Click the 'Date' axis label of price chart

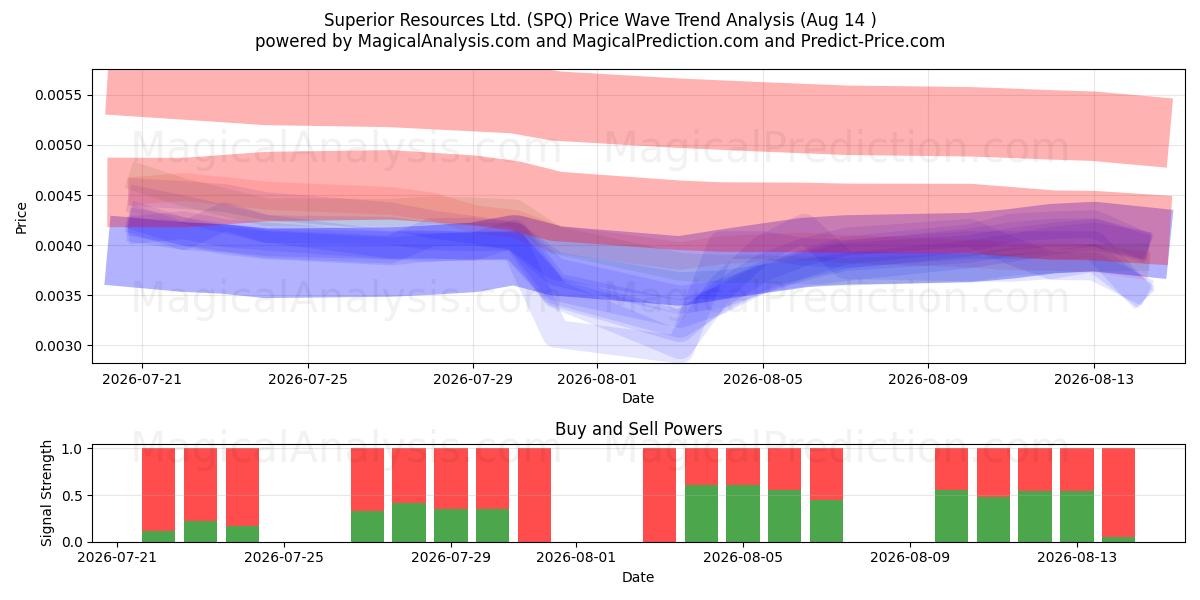click(638, 398)
